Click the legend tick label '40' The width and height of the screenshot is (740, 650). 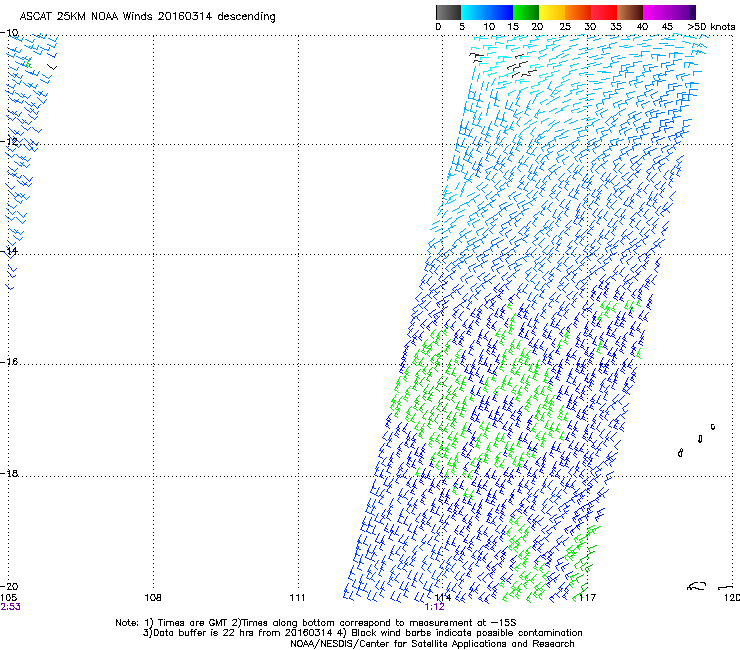pos(642,27)
